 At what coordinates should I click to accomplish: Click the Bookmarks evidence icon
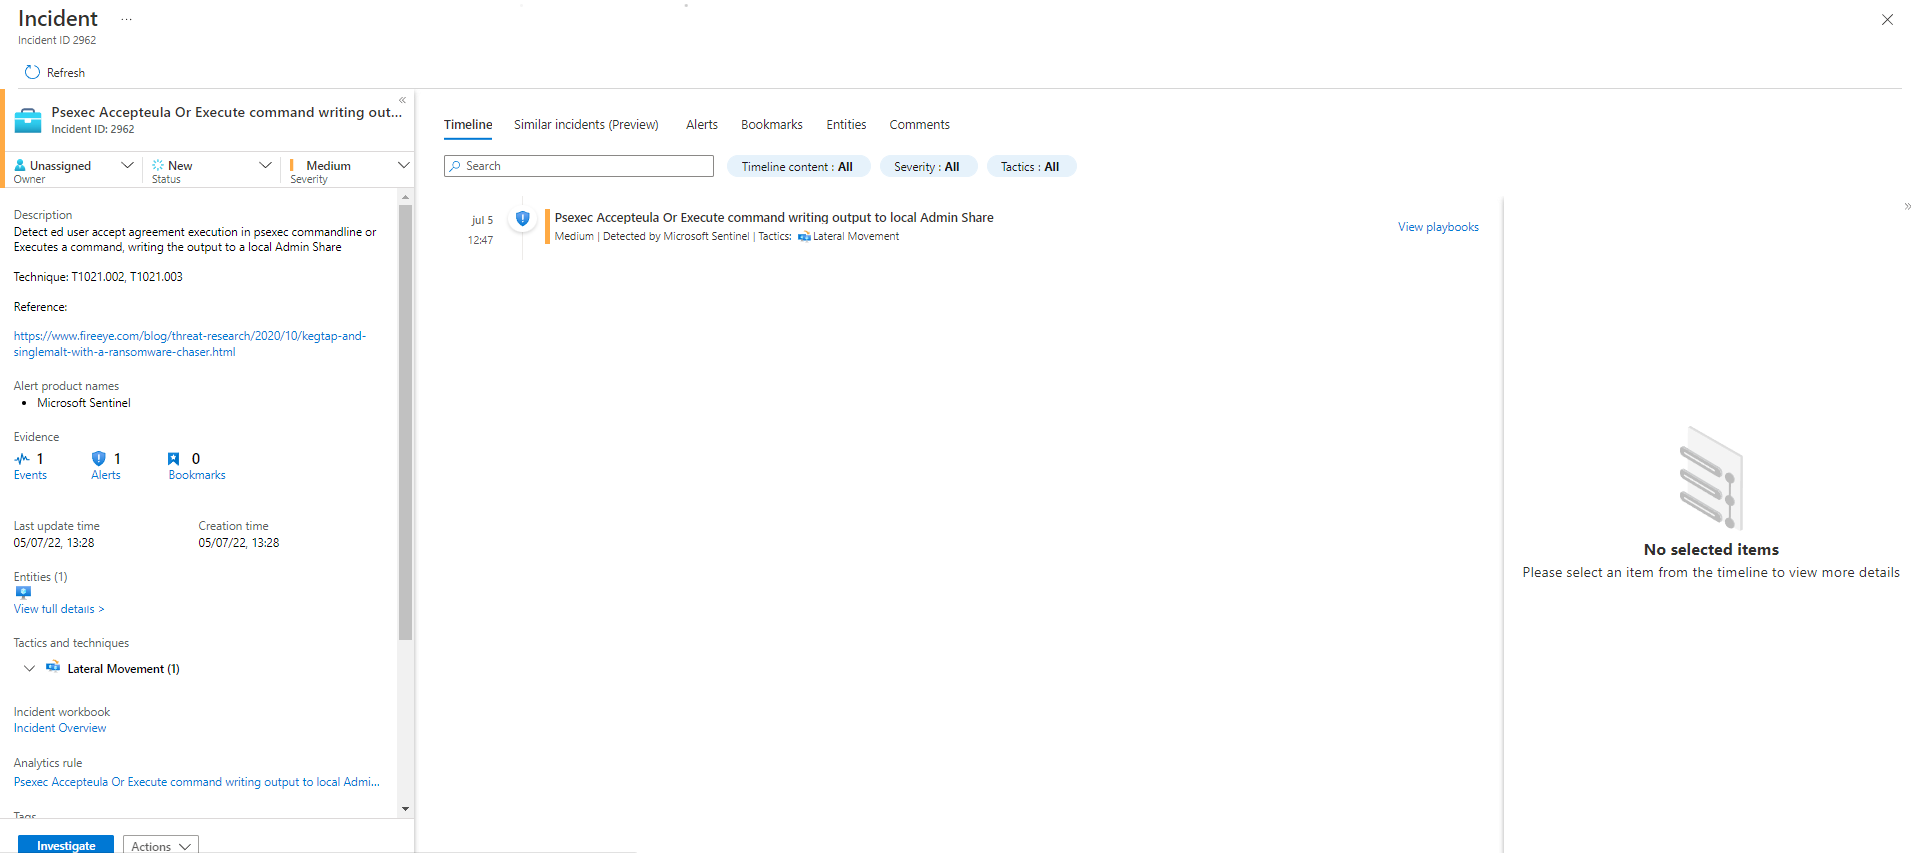tap(174, 459)
